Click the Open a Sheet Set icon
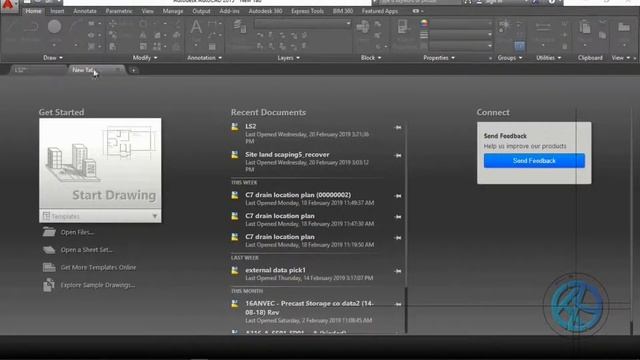The image size is (640, 360). (49, 249)
